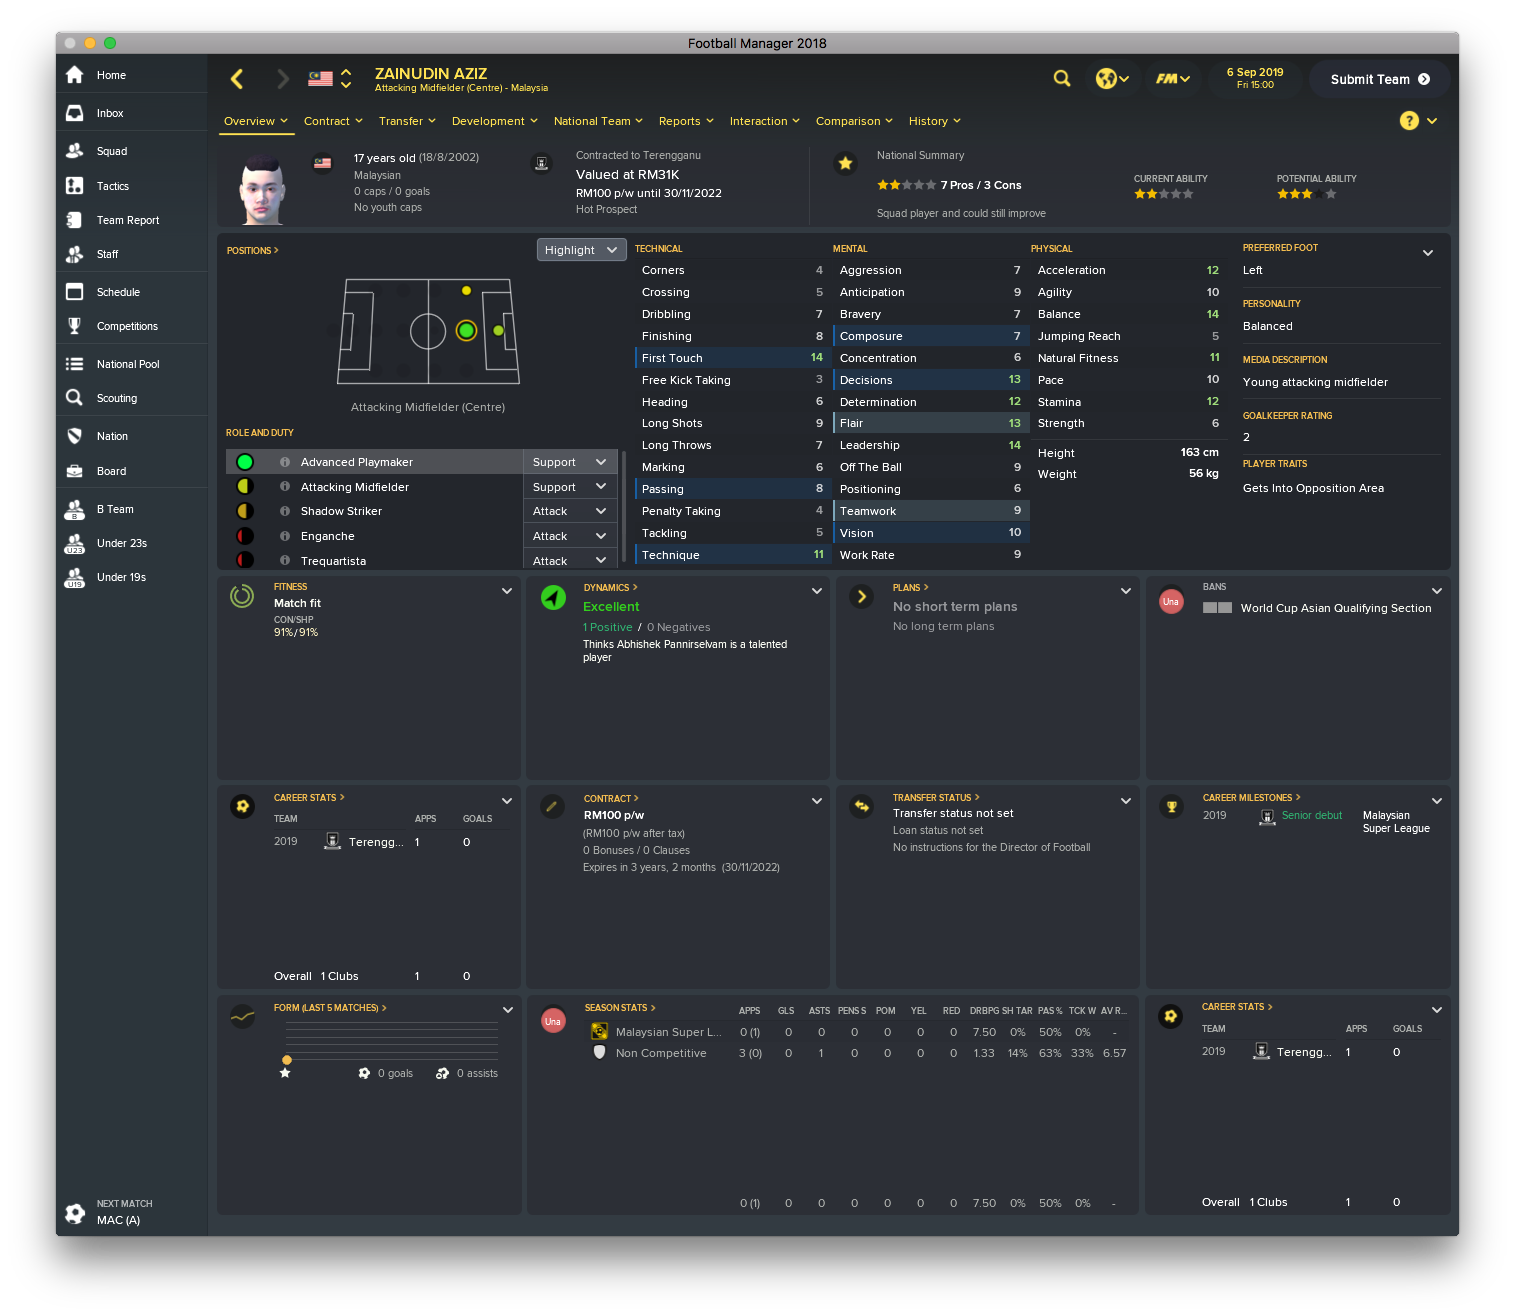Open the Under 23s squad icon
The image size is (1515, 1316).
click(74, 543)
